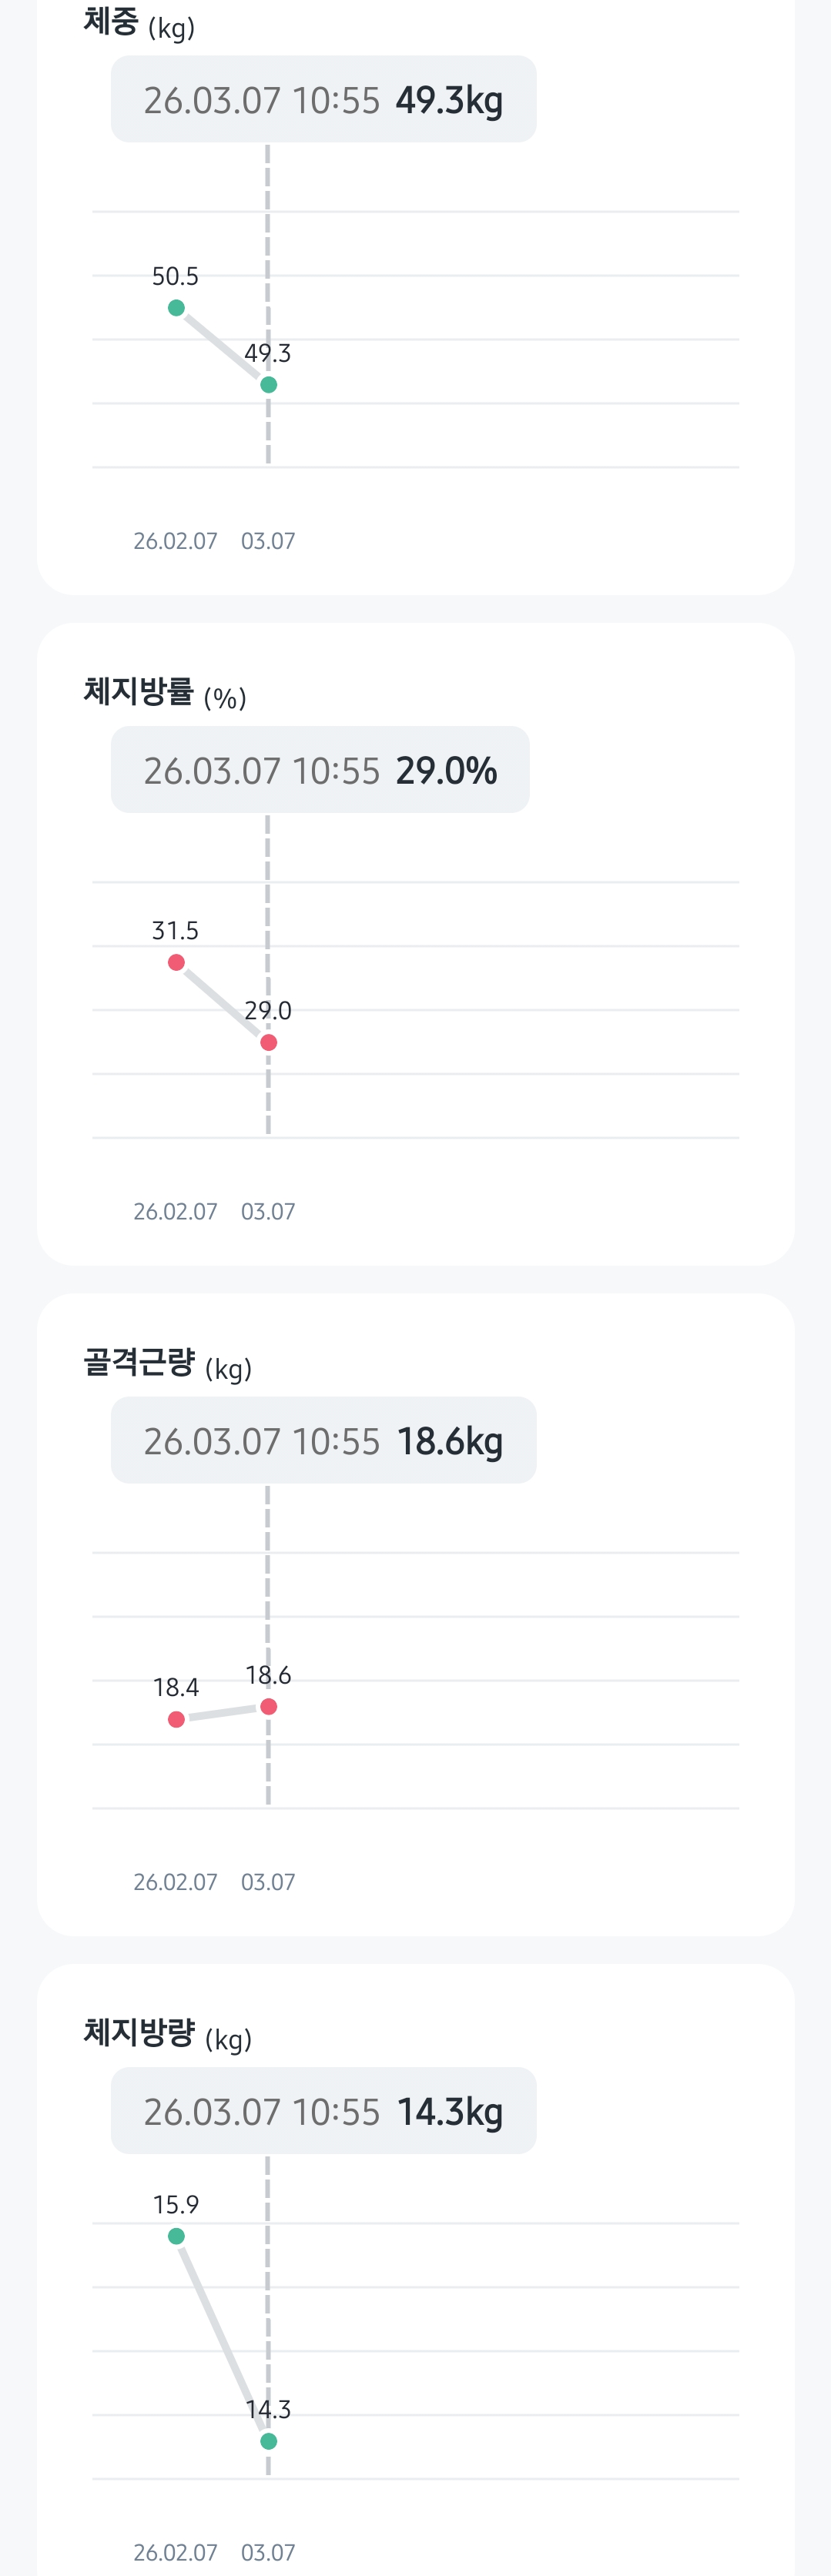Screen dimensions: 831x2576
Task: Click the 체지방량 (kg) chart title
Action: 167,2034
